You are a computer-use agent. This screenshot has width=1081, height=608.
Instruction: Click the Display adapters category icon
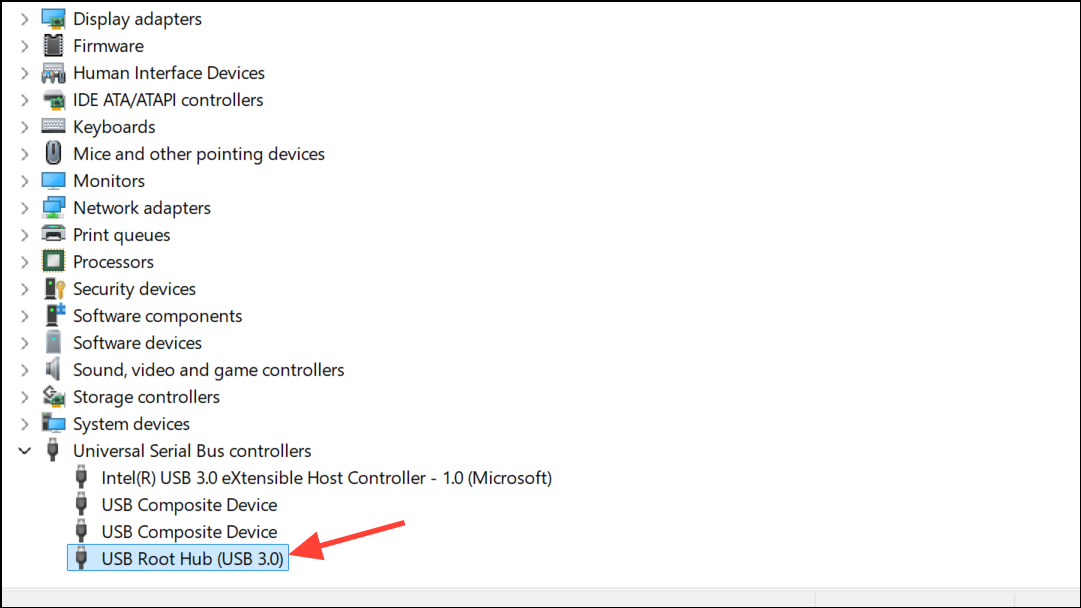coord(53,19)
